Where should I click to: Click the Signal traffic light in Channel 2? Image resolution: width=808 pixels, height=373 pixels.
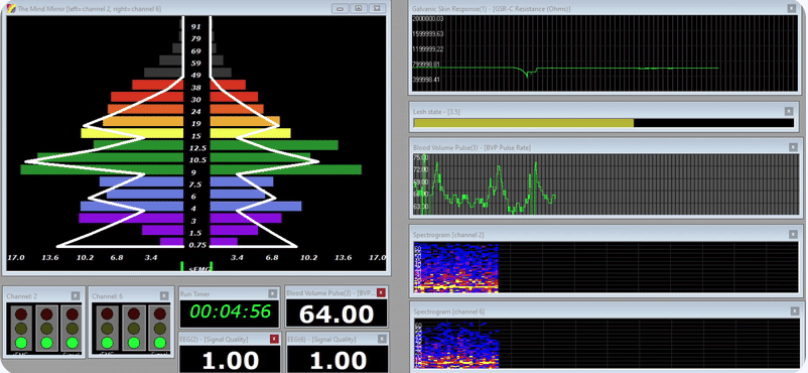click(x=72, y=328)
